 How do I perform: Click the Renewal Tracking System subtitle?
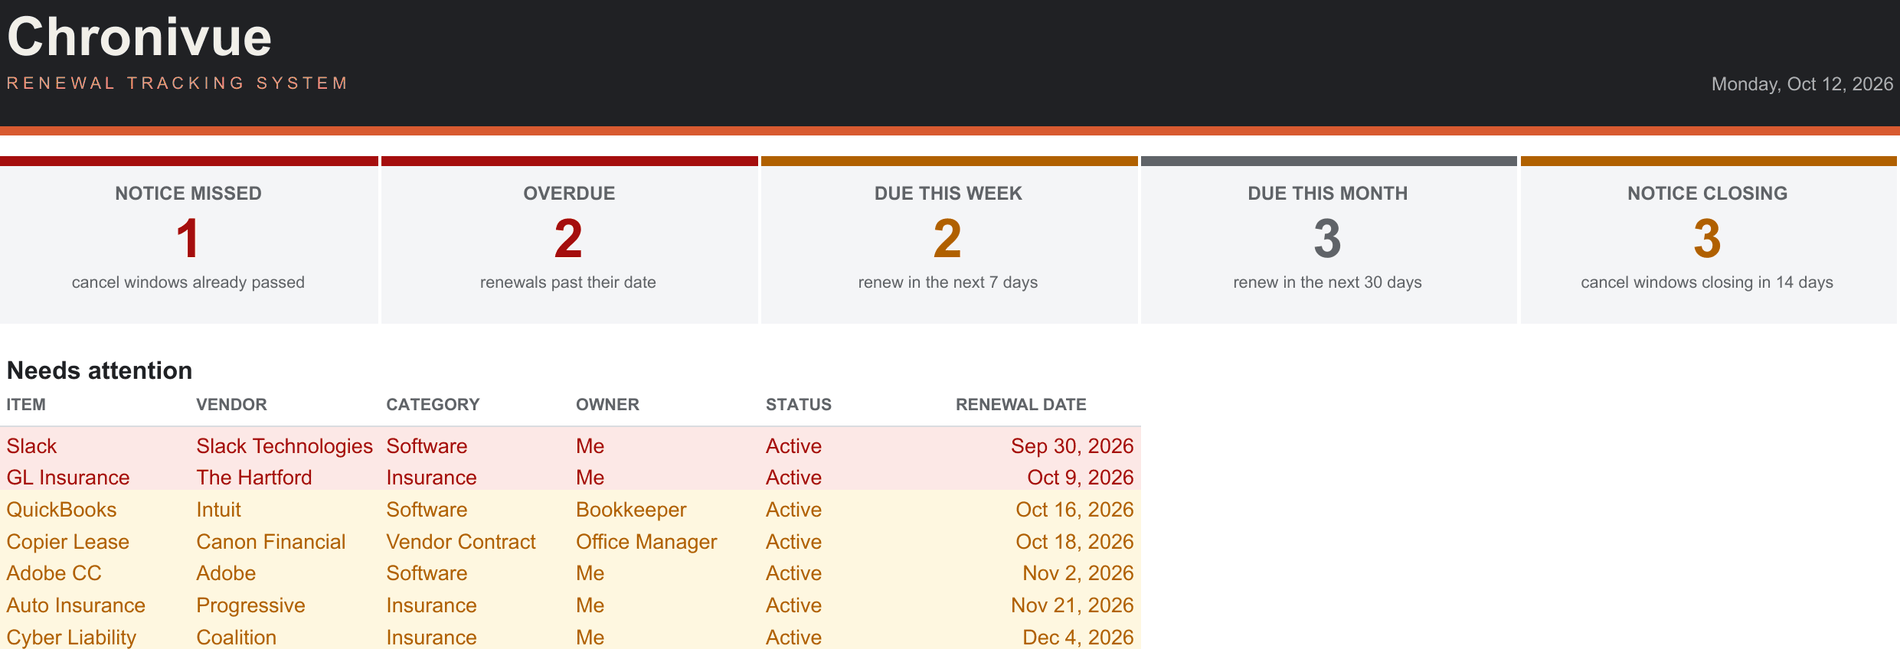pos(177,83)
